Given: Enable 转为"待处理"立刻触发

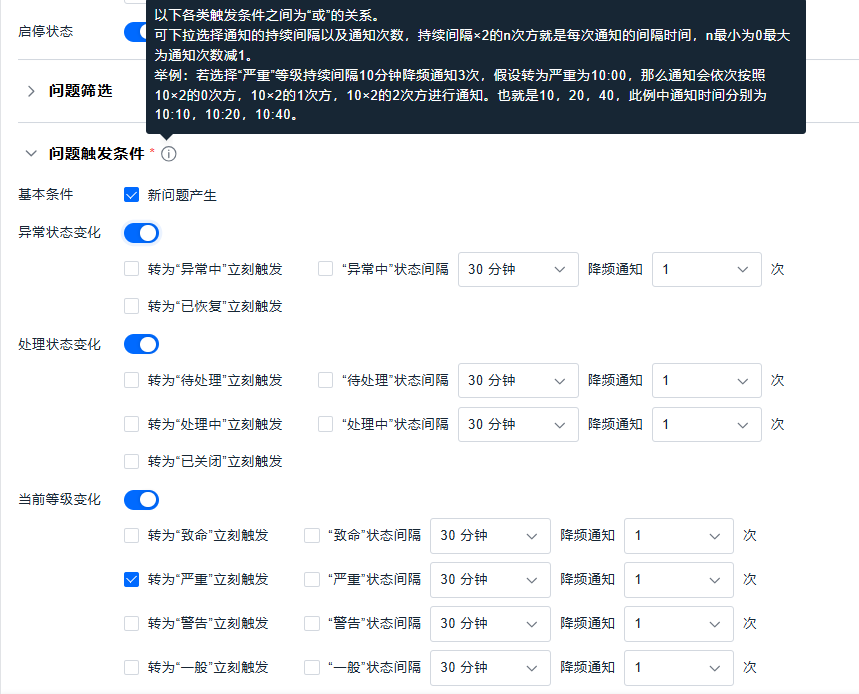Looking at the screenshot, I should 131,380.
